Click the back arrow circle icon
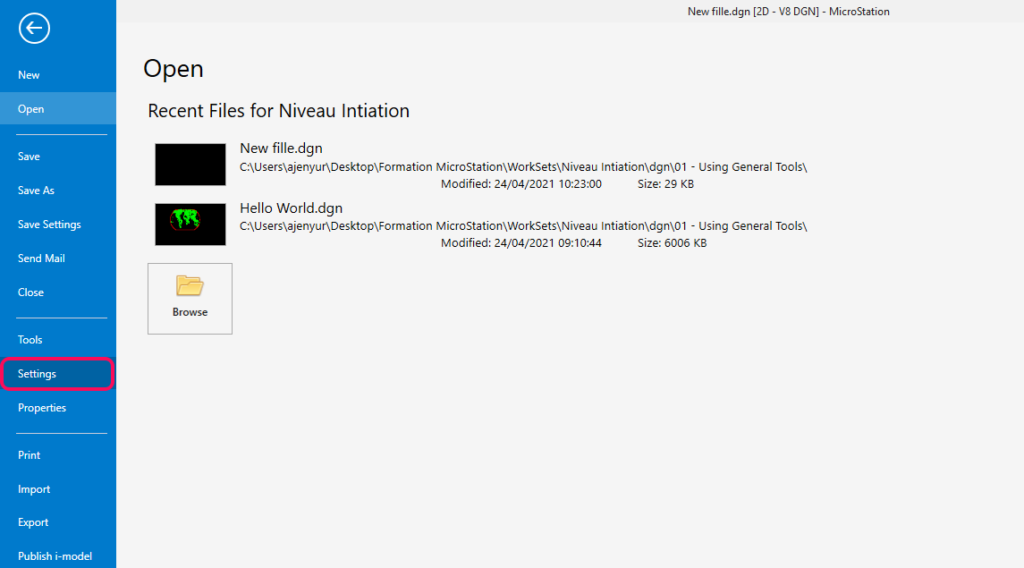The image size is (1024, 568). (x=34, y=28)
